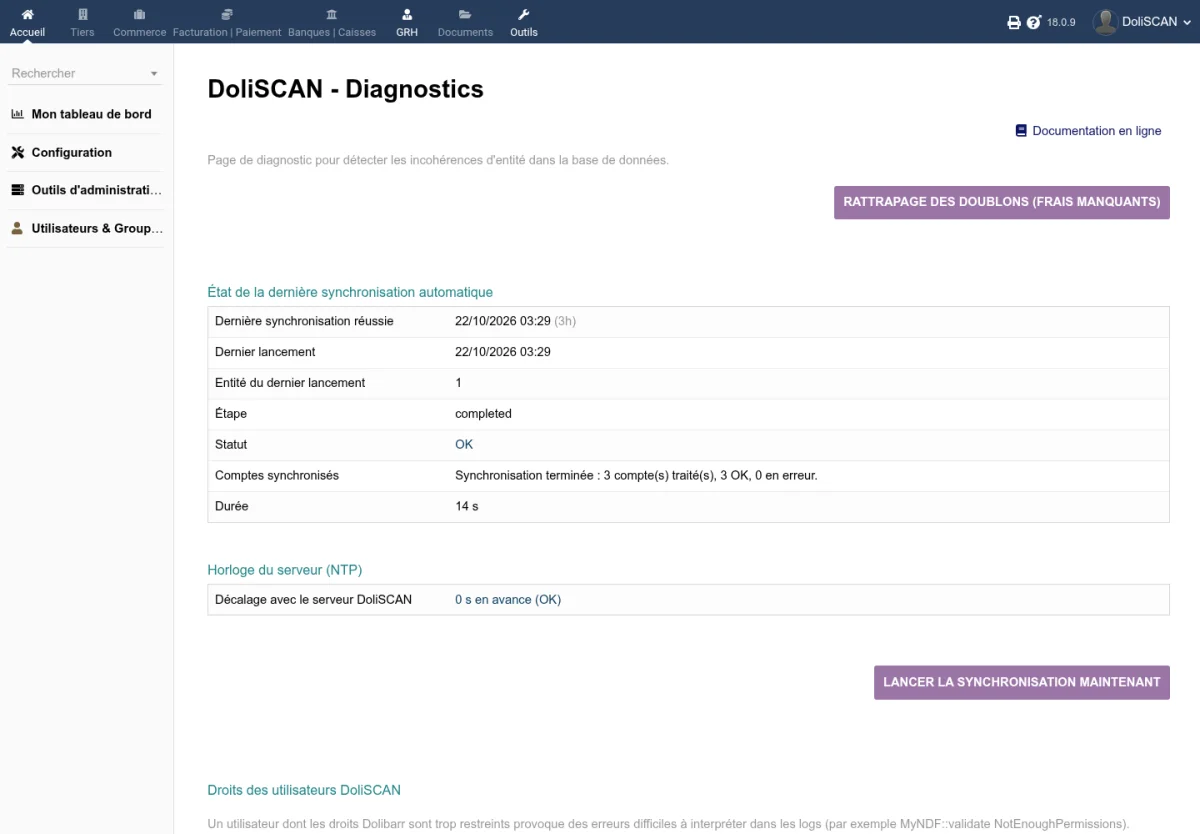Open the Accueil home icon
1200x834 pixels.
tap(28, 14)
